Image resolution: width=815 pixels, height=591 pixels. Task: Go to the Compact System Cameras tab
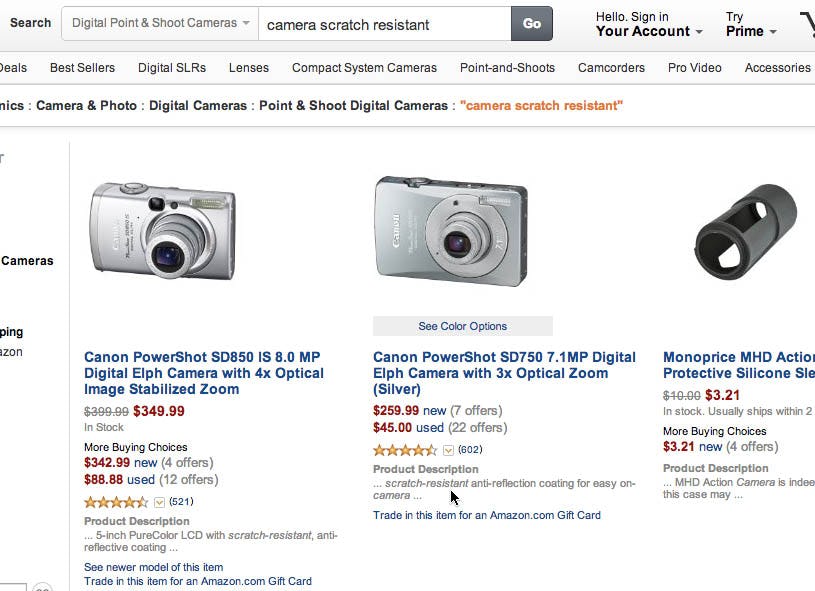pos(364,68)
